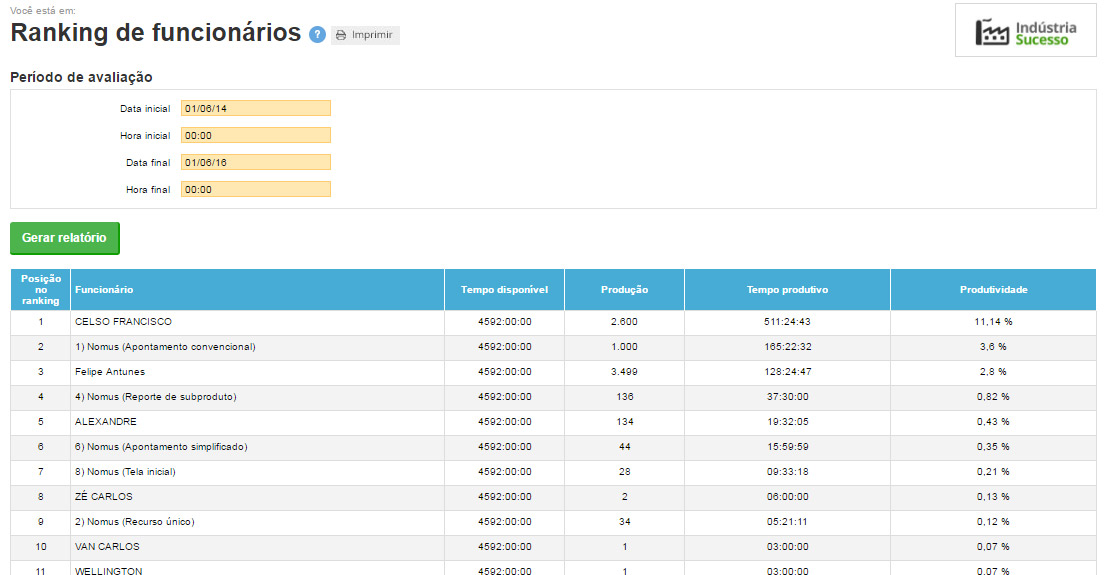Click the 11,14 % productivity value
Viewport: 1104px width, 575px height.
click(993, 322)
